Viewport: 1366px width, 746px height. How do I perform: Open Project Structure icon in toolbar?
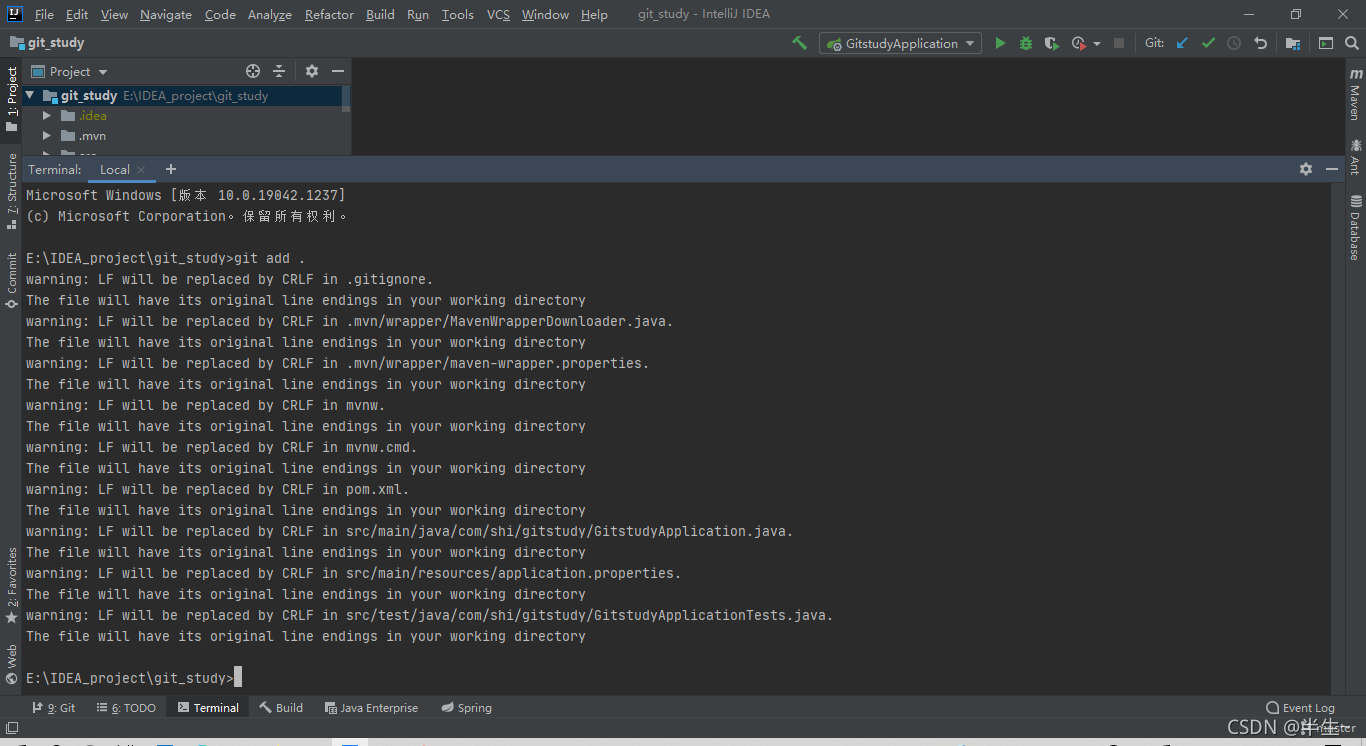(1293, 43)
